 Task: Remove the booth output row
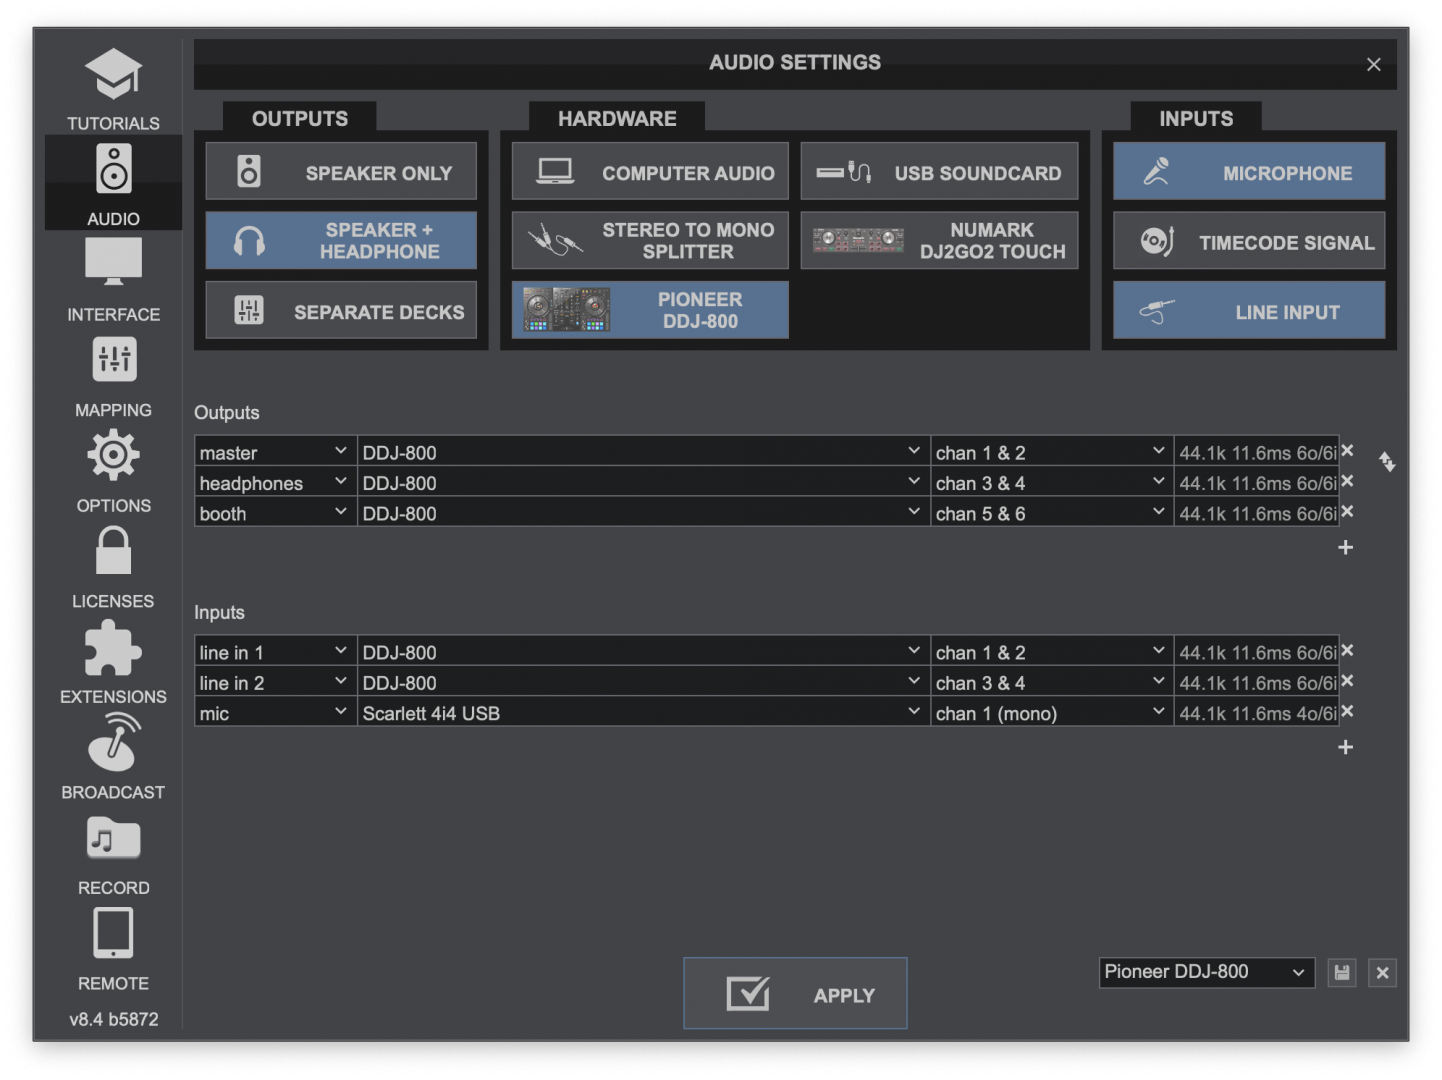(1347, 512)
